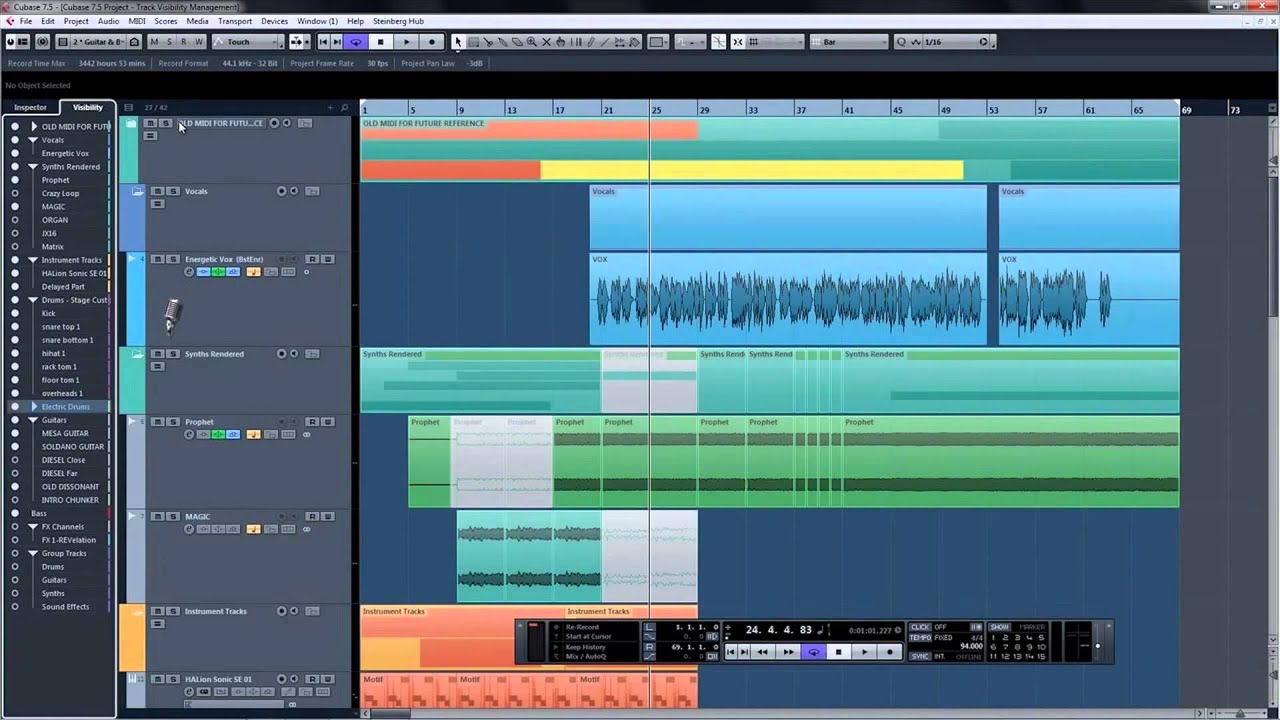1280x720 pixels.
Task: Collapse the Group Tracks folder
Action: point(33,553)
